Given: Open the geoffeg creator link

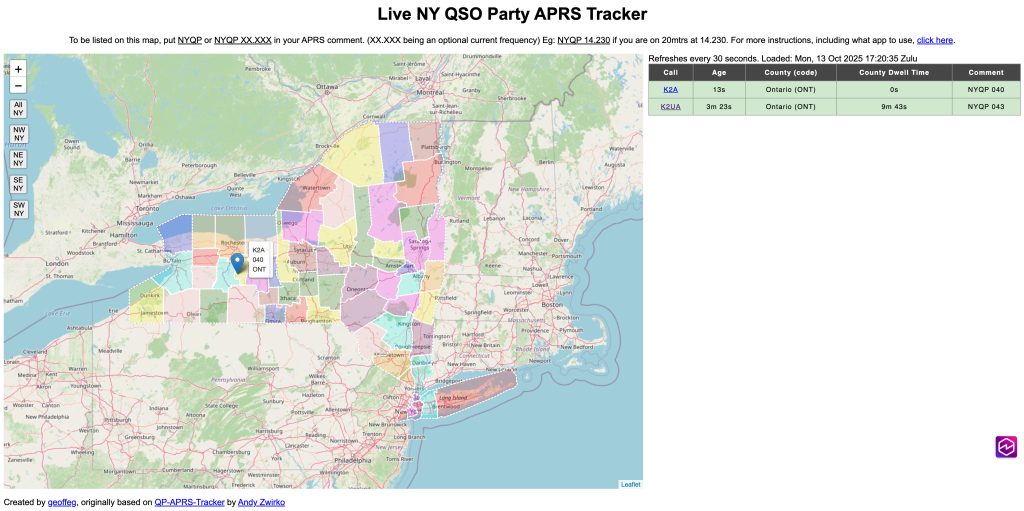Looking at the screenshot, I should point(62,502).
